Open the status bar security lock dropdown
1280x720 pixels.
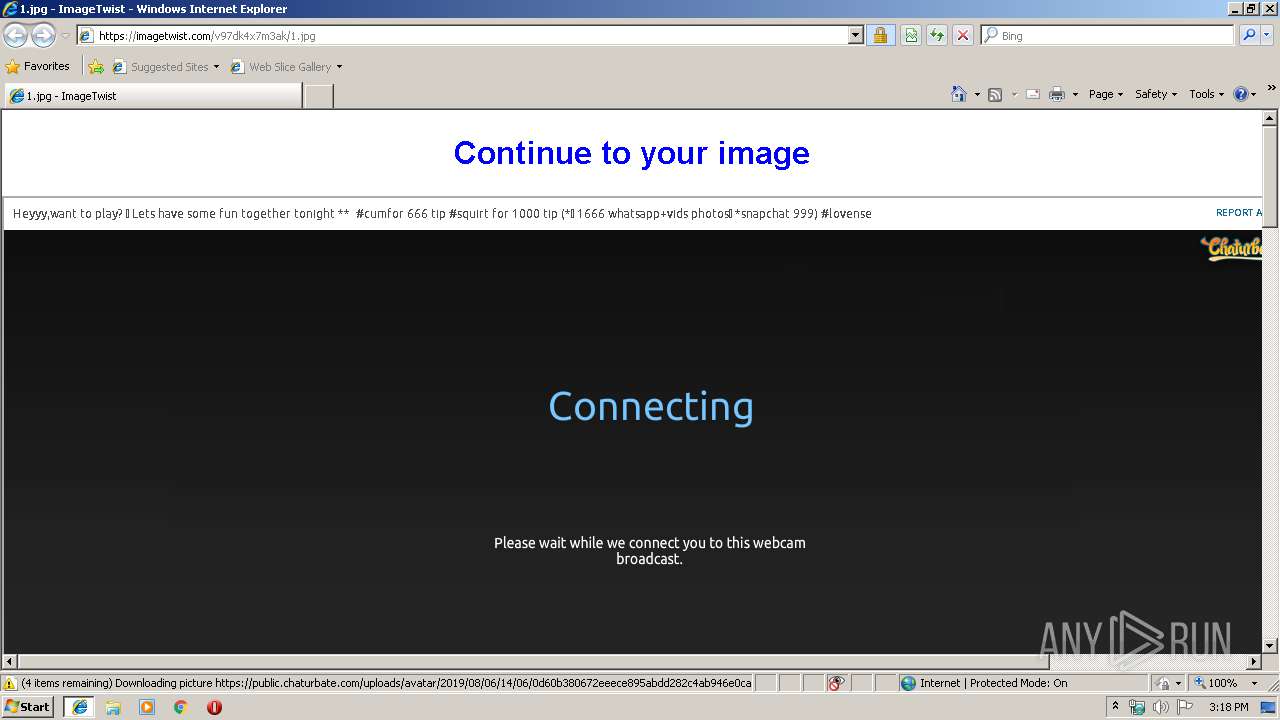coord(1169,683)
